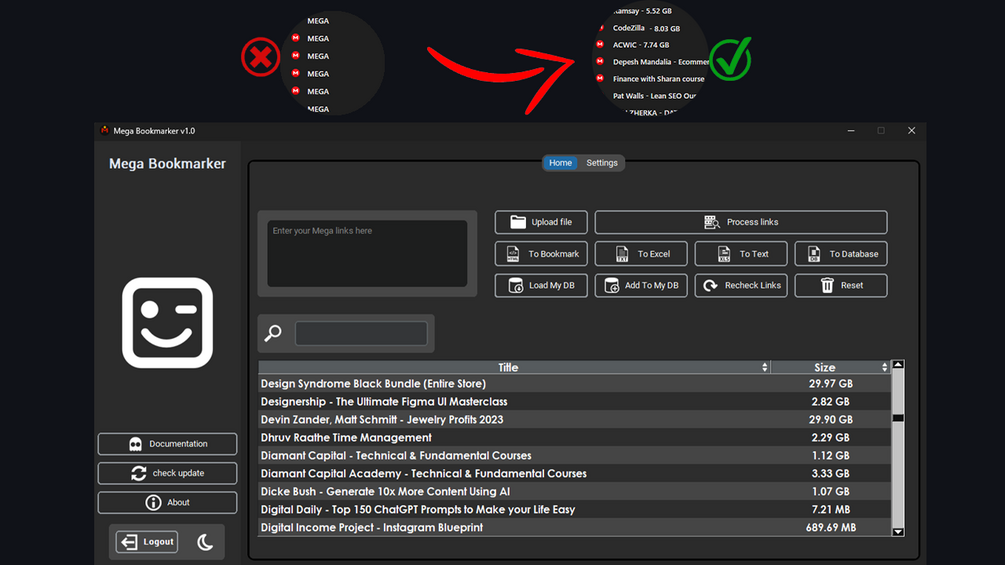
Task: Click the 2.29 GB size cell
Action: (x=831, y=438)
